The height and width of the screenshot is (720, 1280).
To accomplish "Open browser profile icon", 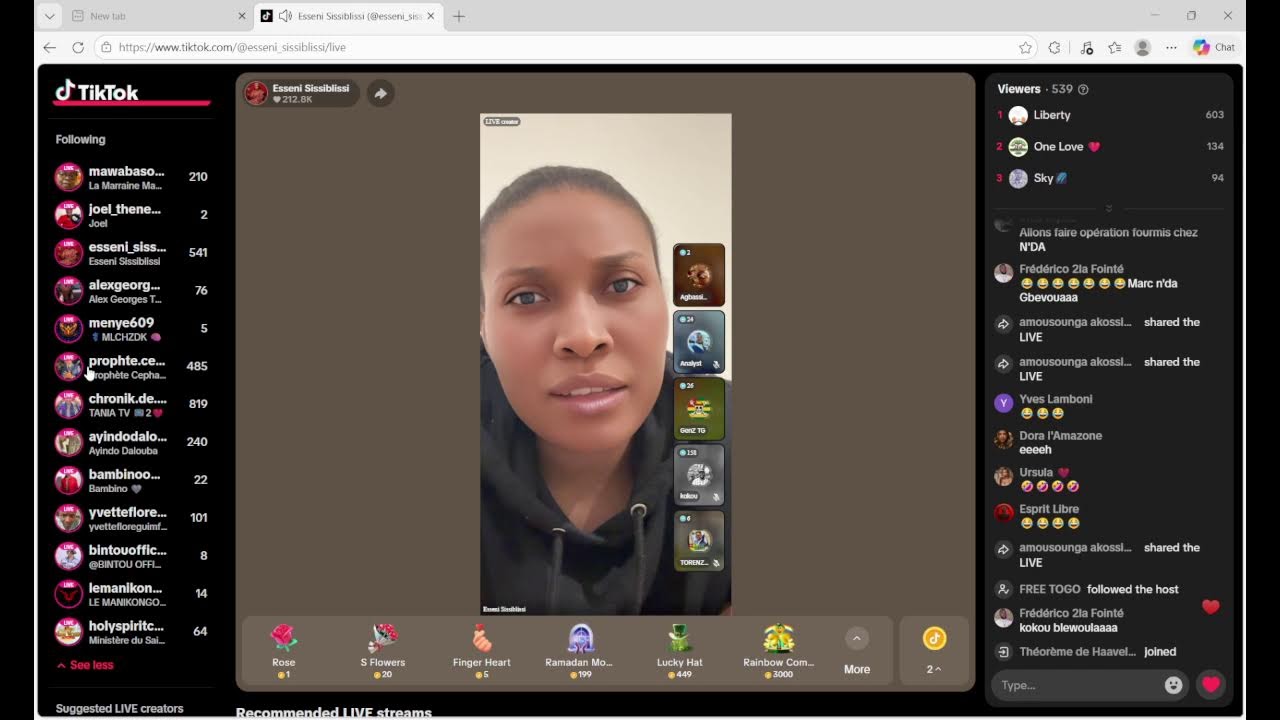I will (1143, 47).
